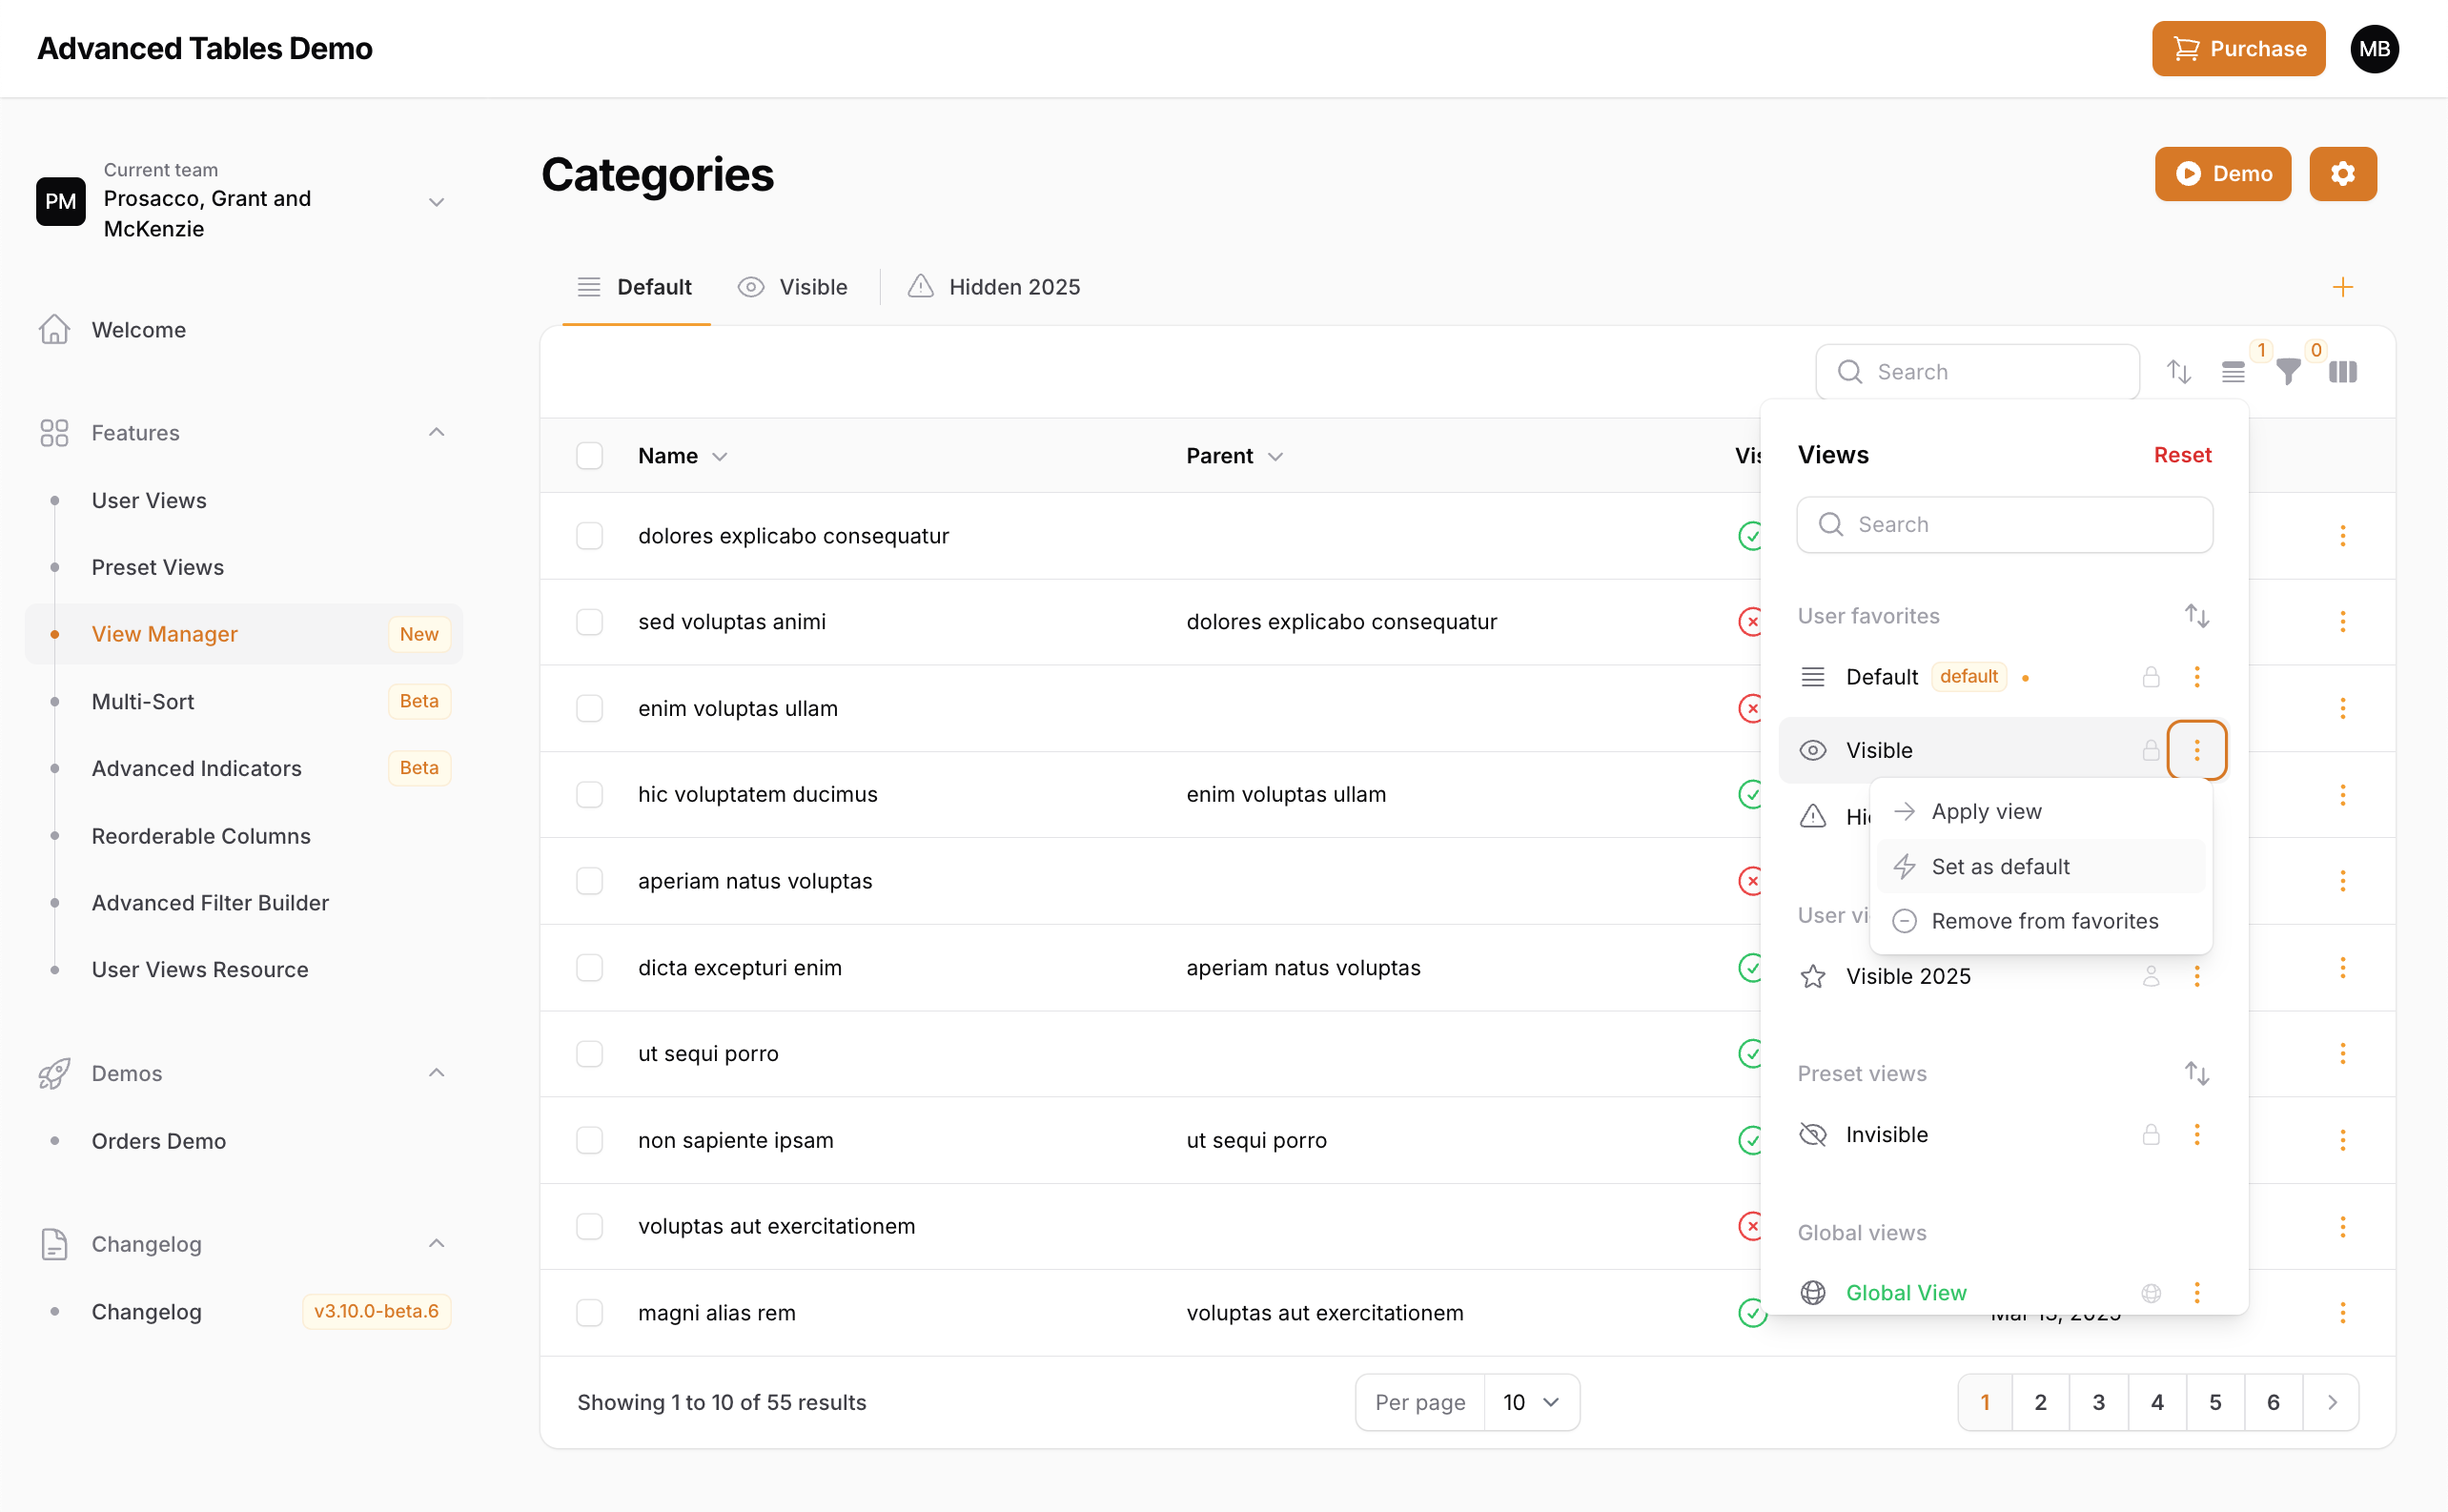
Task: Choose 'Set as default' in context menu
Action: [2000, 866]
